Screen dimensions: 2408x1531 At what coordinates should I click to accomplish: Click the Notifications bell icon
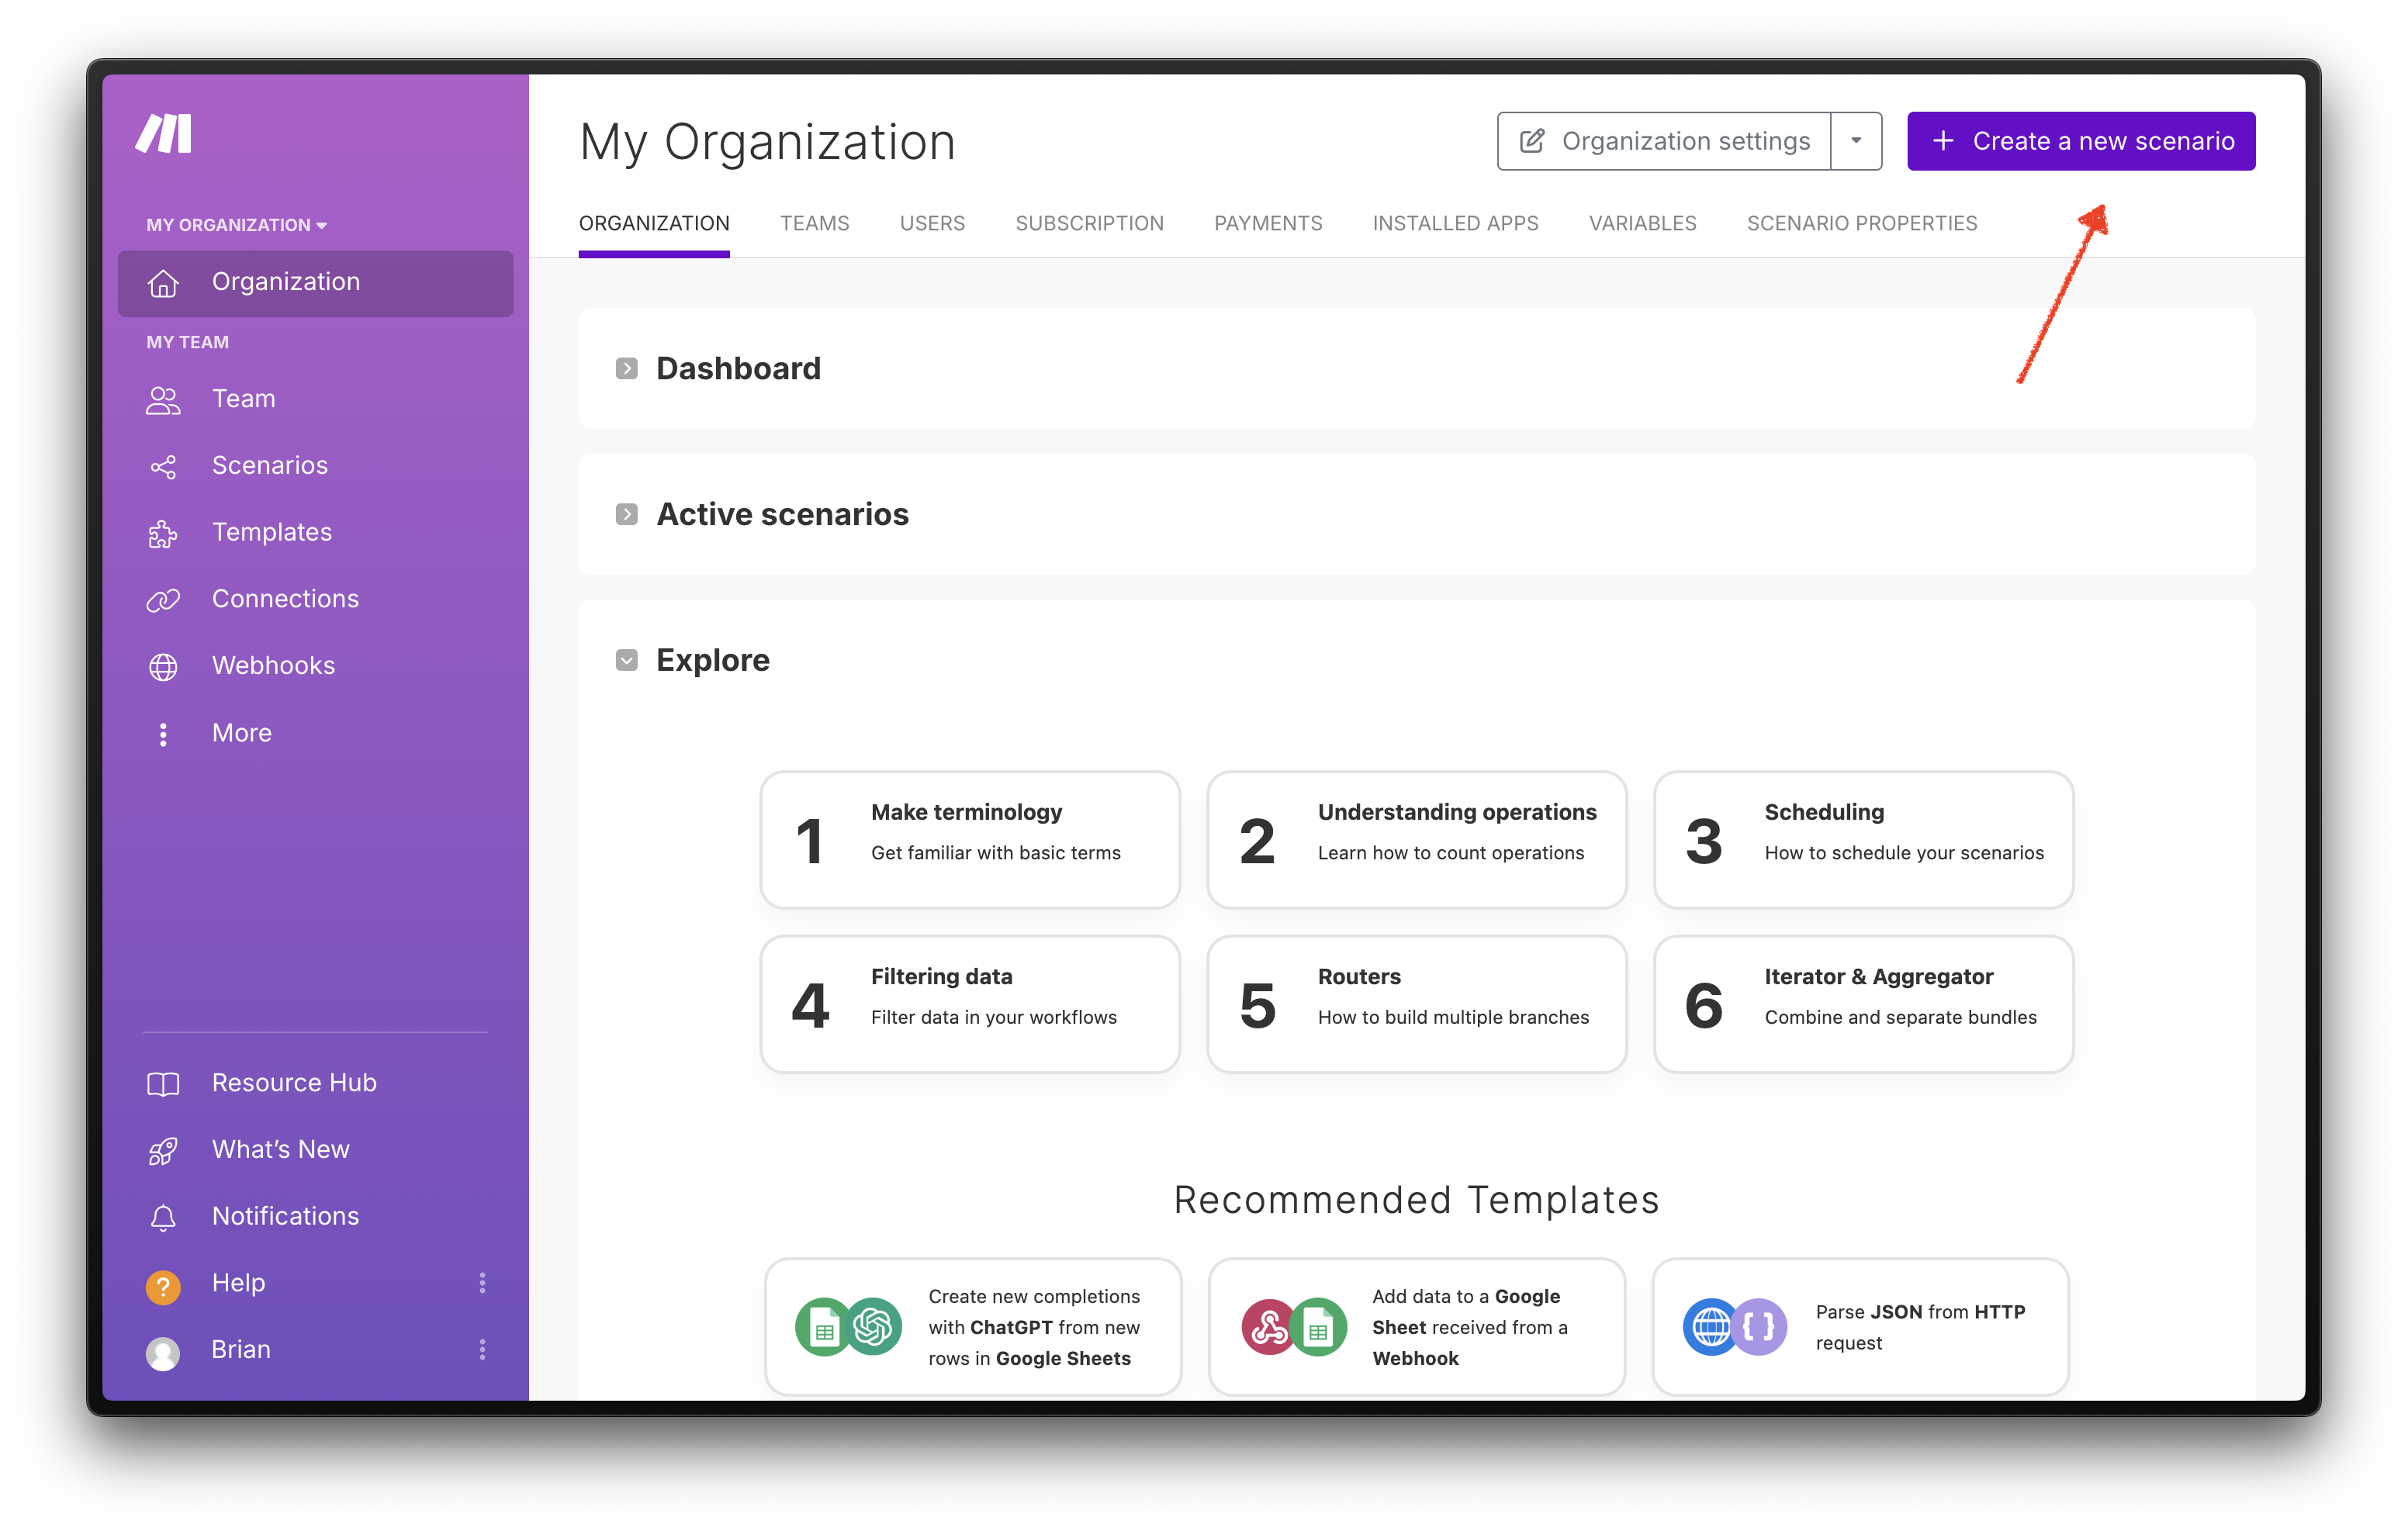[x=163, y=1217]
